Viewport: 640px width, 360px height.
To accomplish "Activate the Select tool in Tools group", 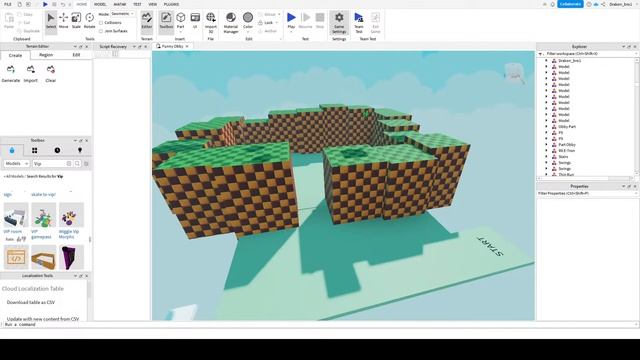I will (x=51, y=21).
